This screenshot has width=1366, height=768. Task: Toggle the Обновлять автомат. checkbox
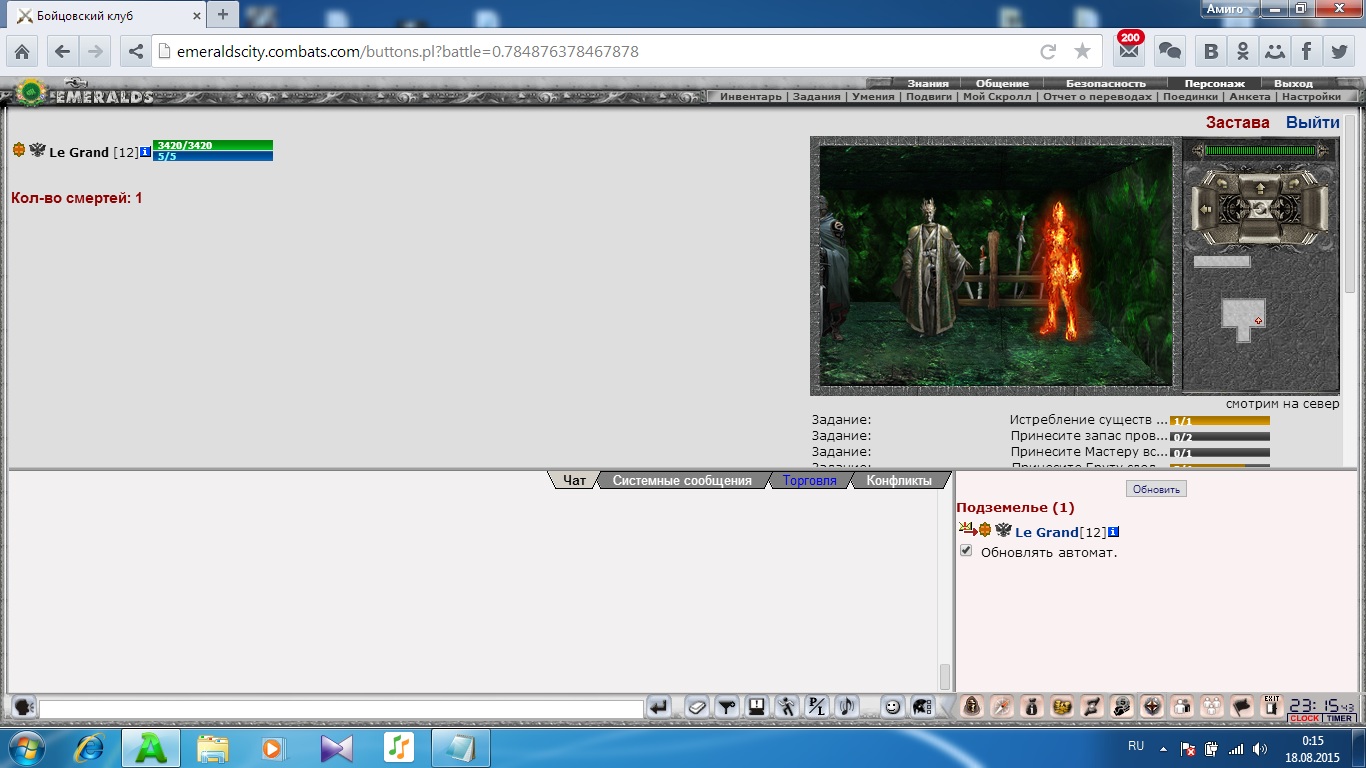pyautogui.click(x=966, y=551)
